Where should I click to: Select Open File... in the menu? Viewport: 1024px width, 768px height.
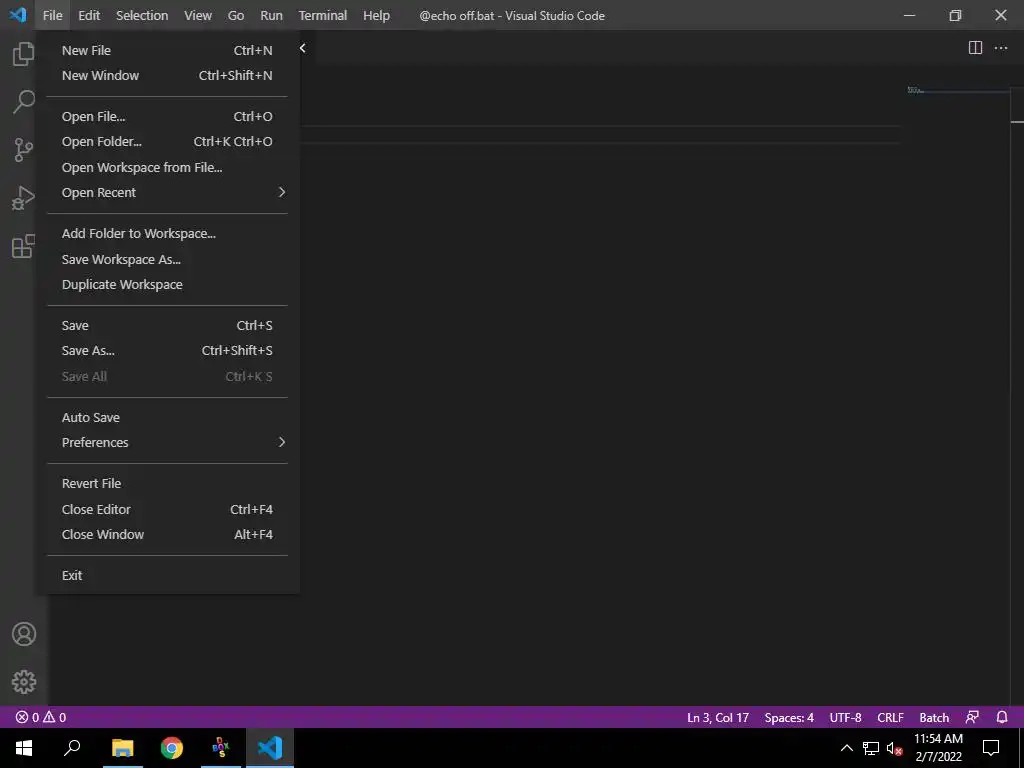pos(167,116)
